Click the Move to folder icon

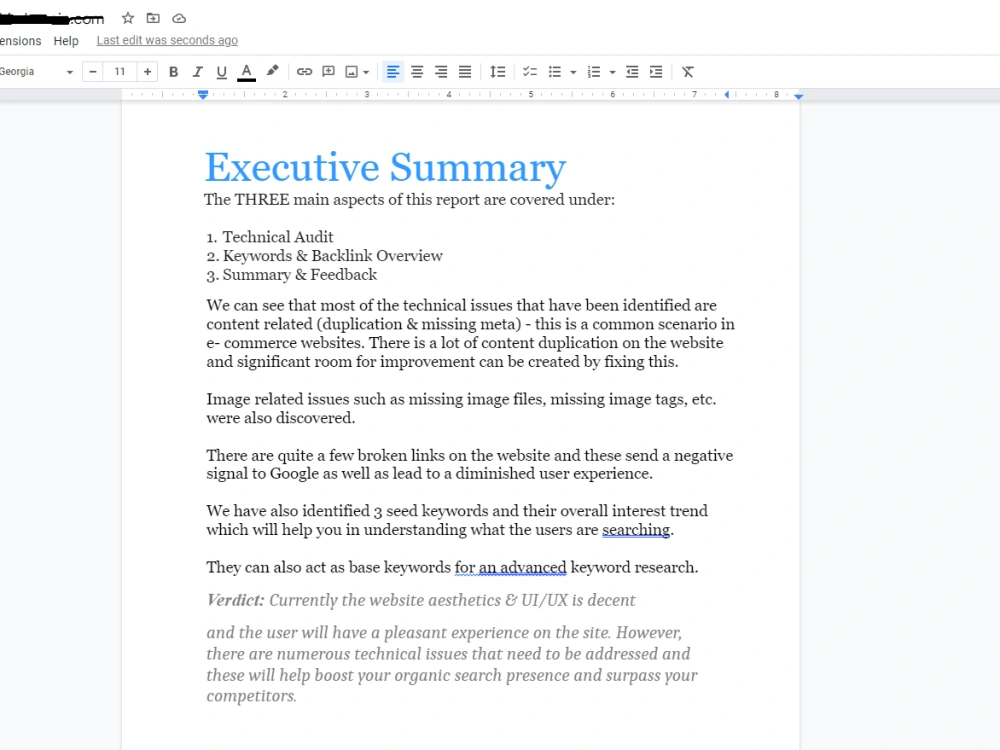[x=153, y=18]
